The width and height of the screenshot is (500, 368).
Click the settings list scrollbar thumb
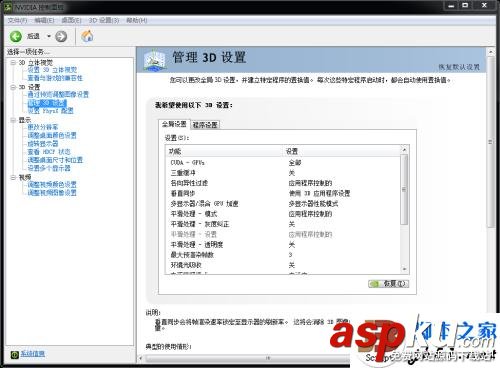[x=404, y=189]
